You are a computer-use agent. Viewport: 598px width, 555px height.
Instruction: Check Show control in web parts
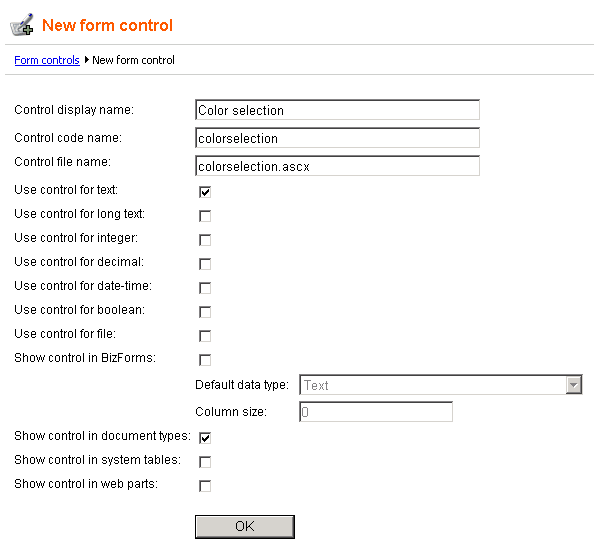point(205,486)
